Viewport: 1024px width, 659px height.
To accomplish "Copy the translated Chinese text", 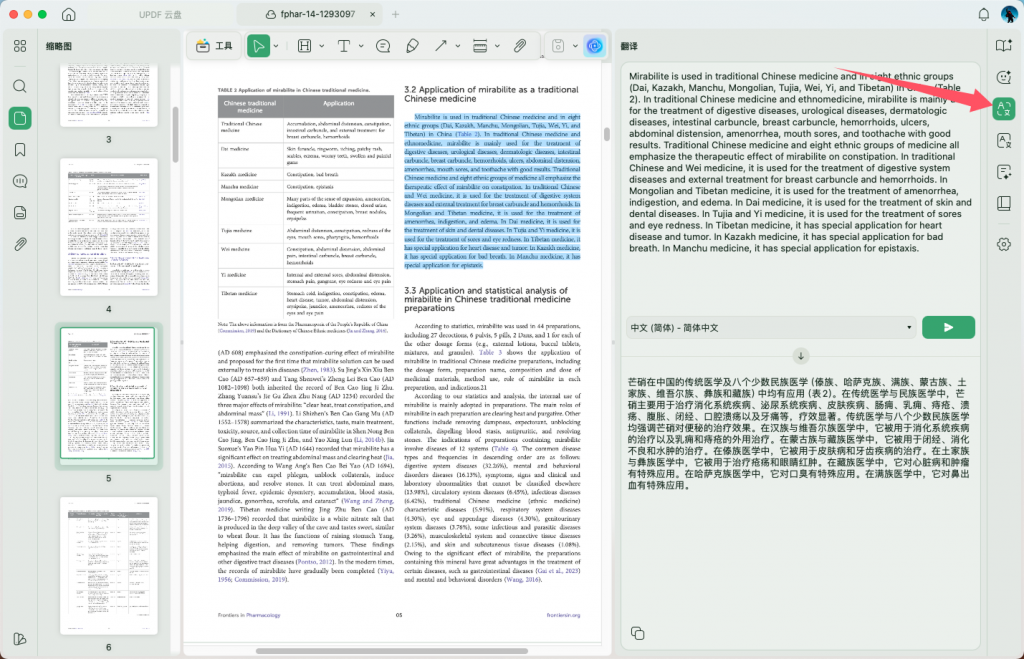I will (x=638, y=633).
